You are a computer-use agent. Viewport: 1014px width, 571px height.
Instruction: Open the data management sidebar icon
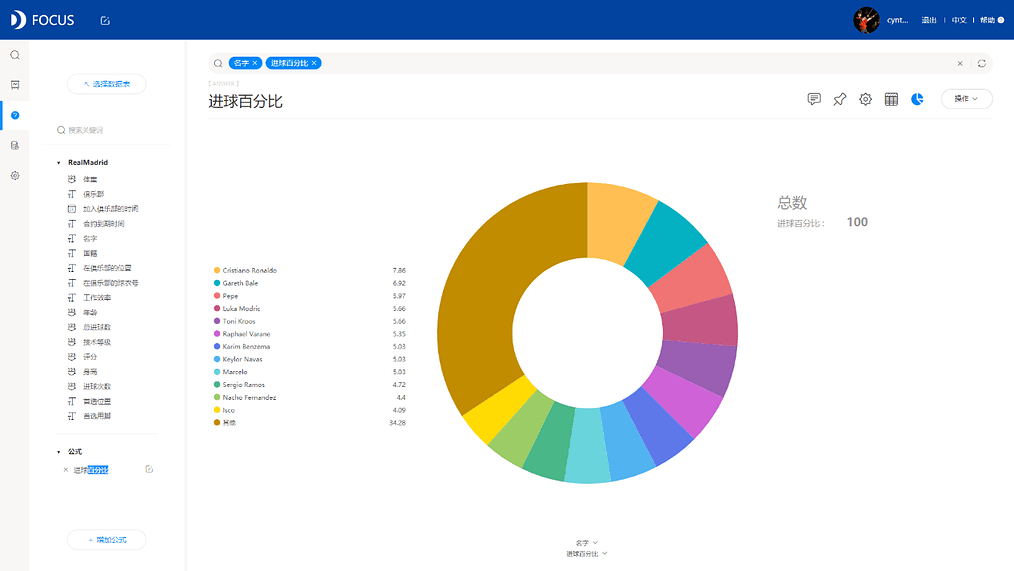pos(15,145)
